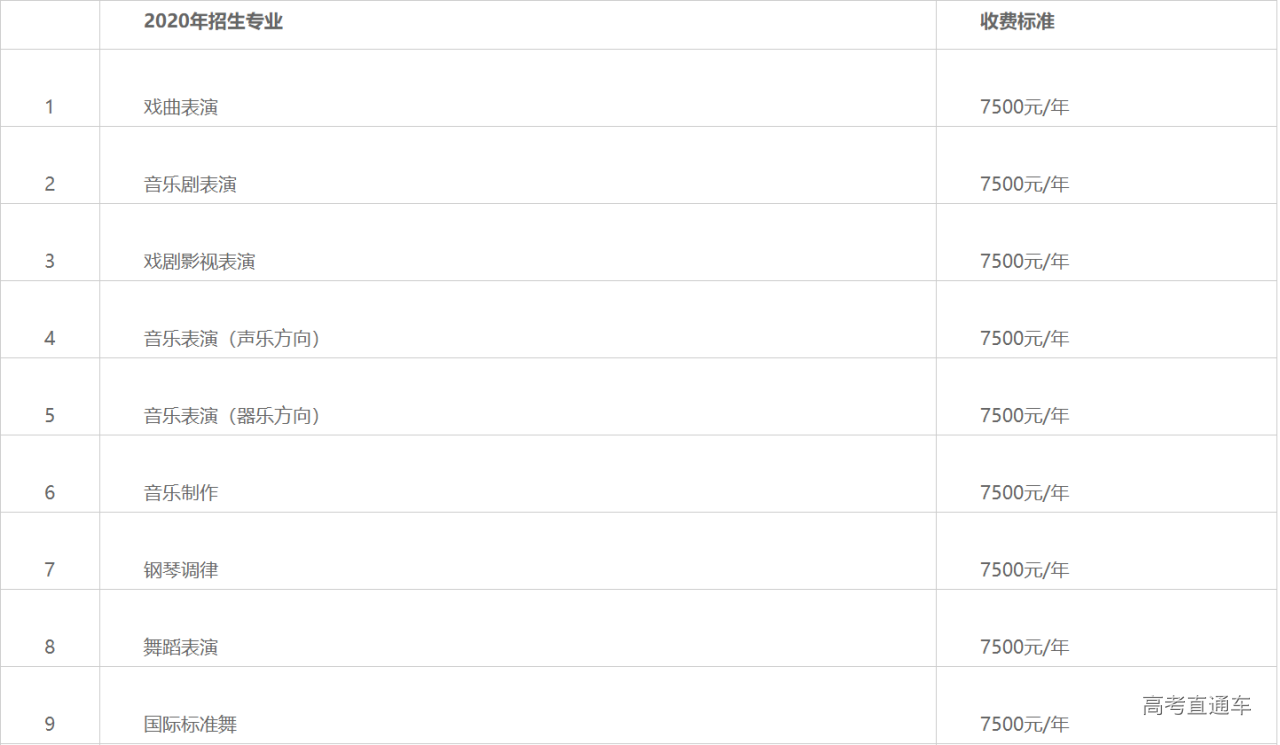Viewport: 1280px width, 745px height.
Task: Click row number 1 in the table
Action: (50, 107)
